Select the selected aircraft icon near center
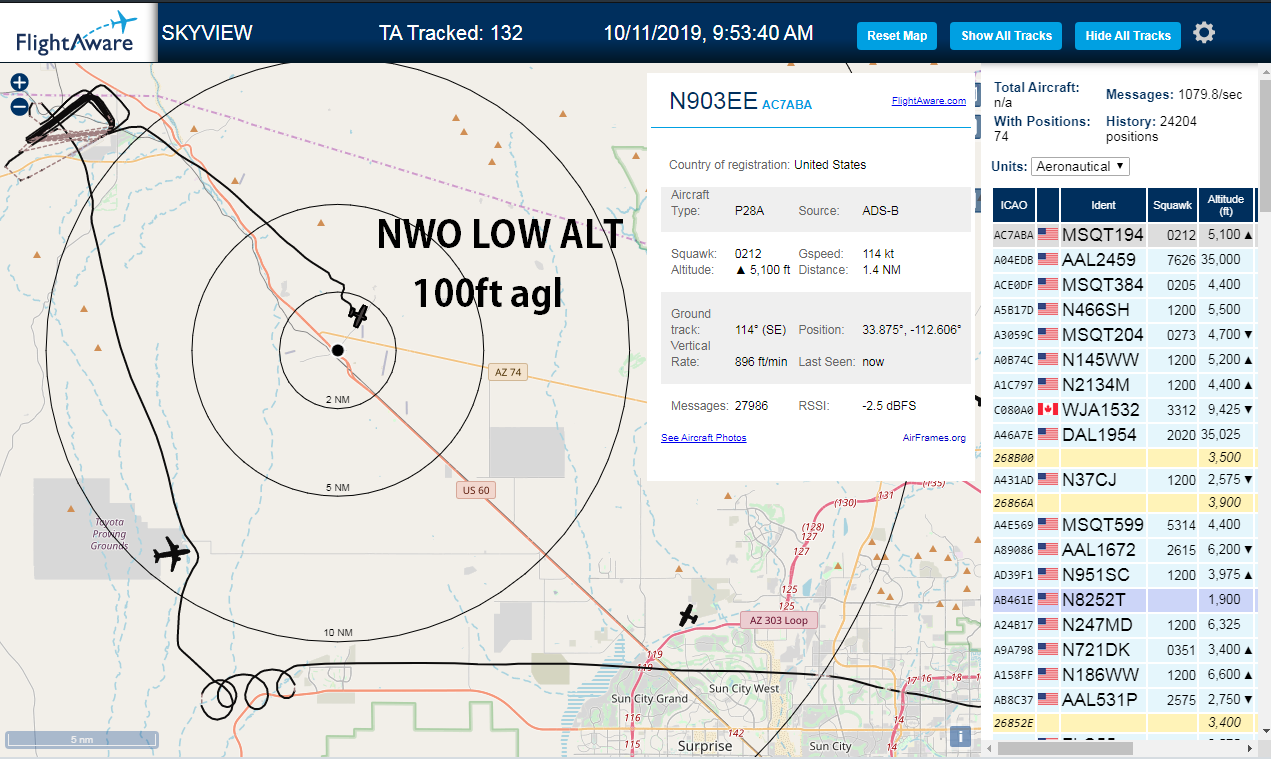1271x759 pixels. (358, 315)
